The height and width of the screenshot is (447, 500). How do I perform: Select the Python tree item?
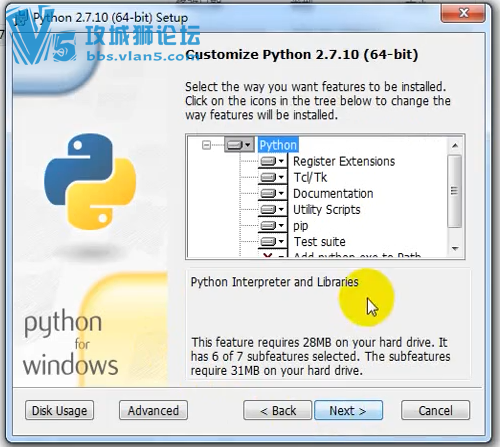(x=278, y=145)
